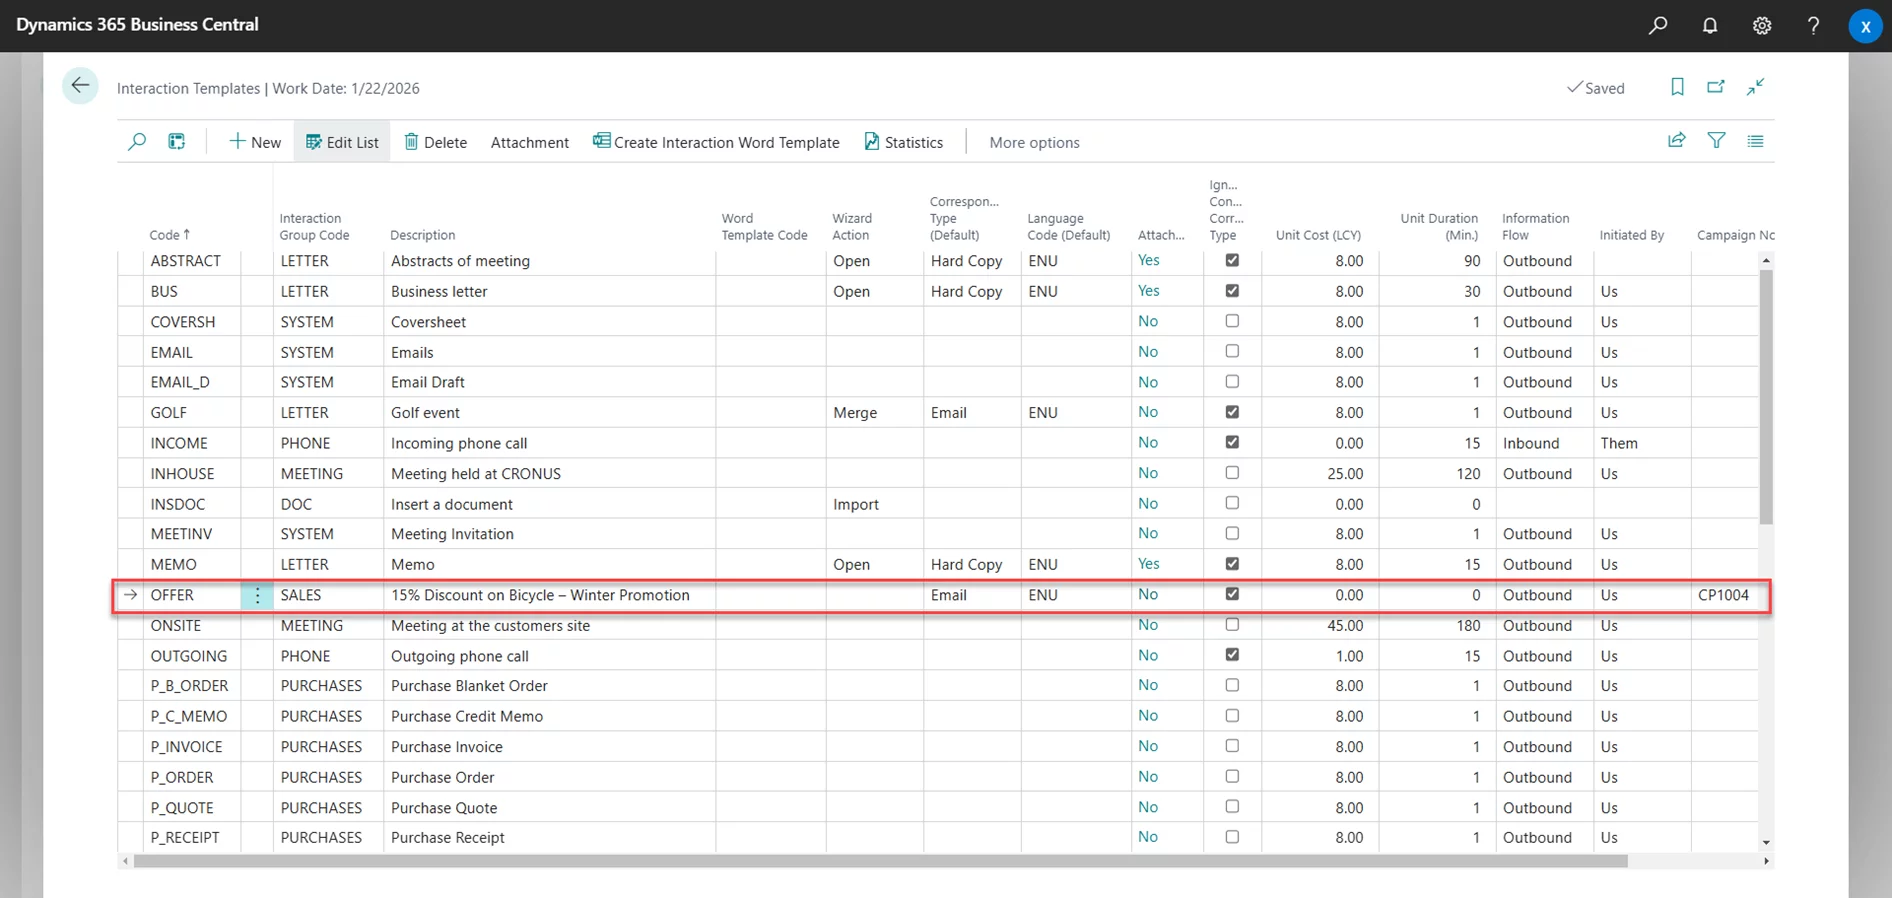Open the three-dot menu for OFFER row

[257, 595]
